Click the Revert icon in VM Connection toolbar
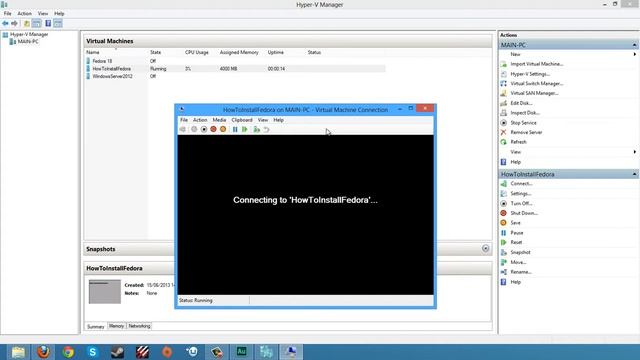The image size is (640, 360). [x=266, y=129]
